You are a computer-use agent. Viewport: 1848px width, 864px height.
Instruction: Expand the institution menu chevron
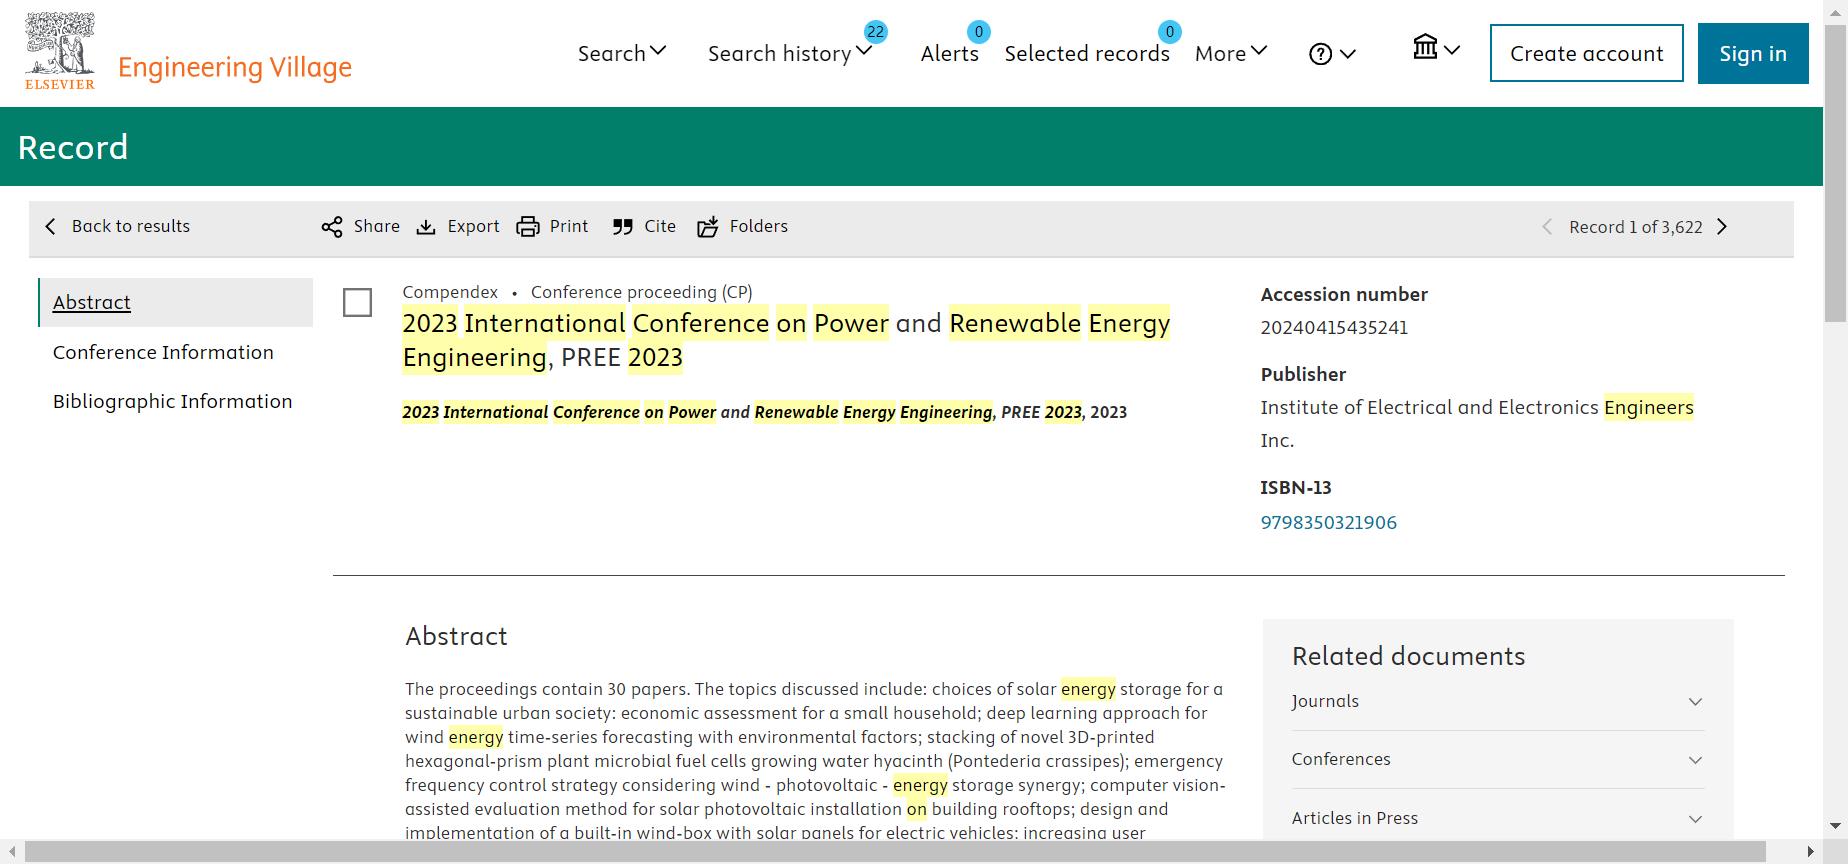point(1452,49)
